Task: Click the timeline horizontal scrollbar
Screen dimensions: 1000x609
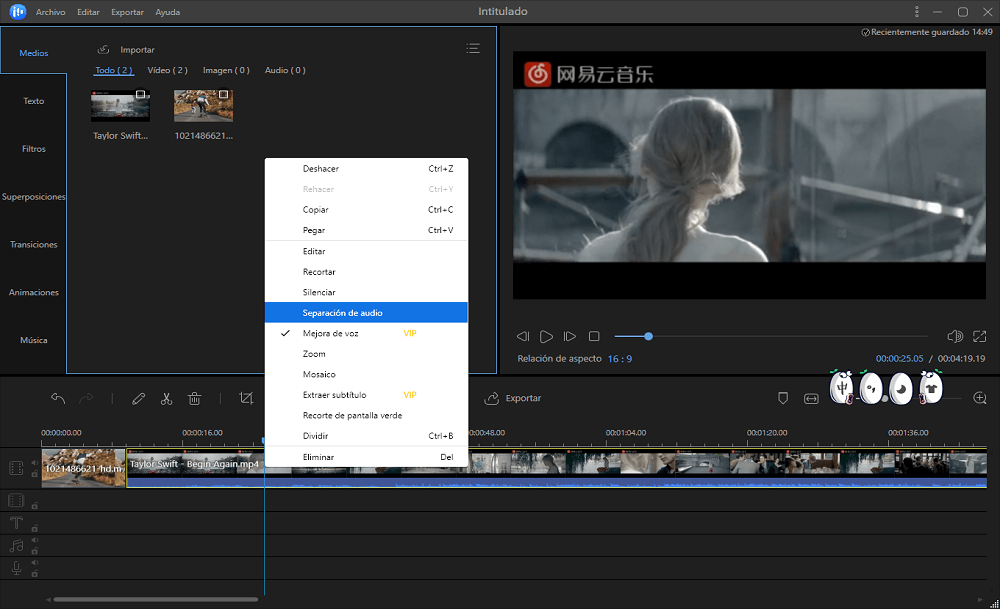Action: tap(156, 599)
